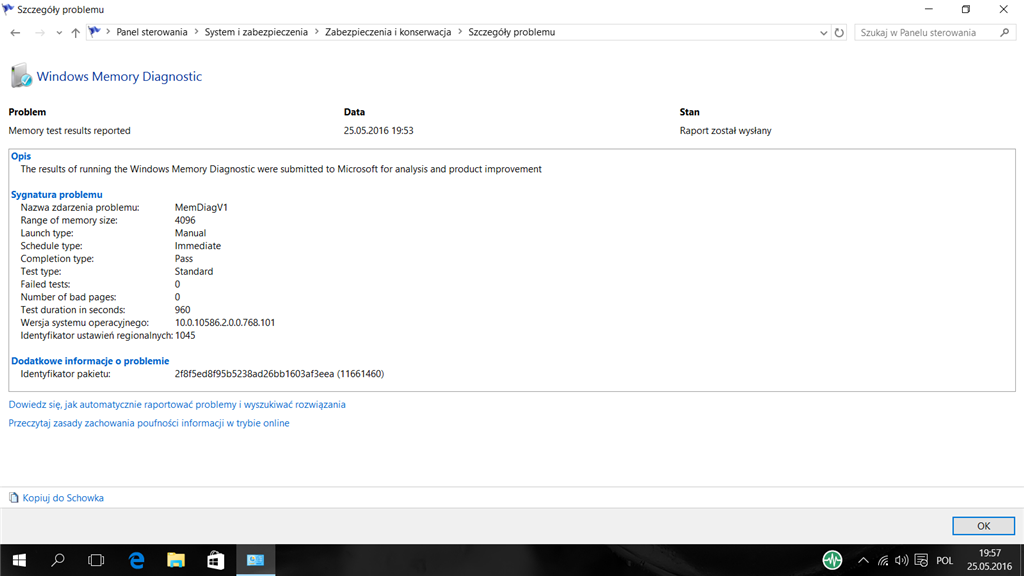The height and width of the screenshot is (576, 1024).
Task: Open Panel sterowania breadcrumb
Action: click(x=152, y=32)
